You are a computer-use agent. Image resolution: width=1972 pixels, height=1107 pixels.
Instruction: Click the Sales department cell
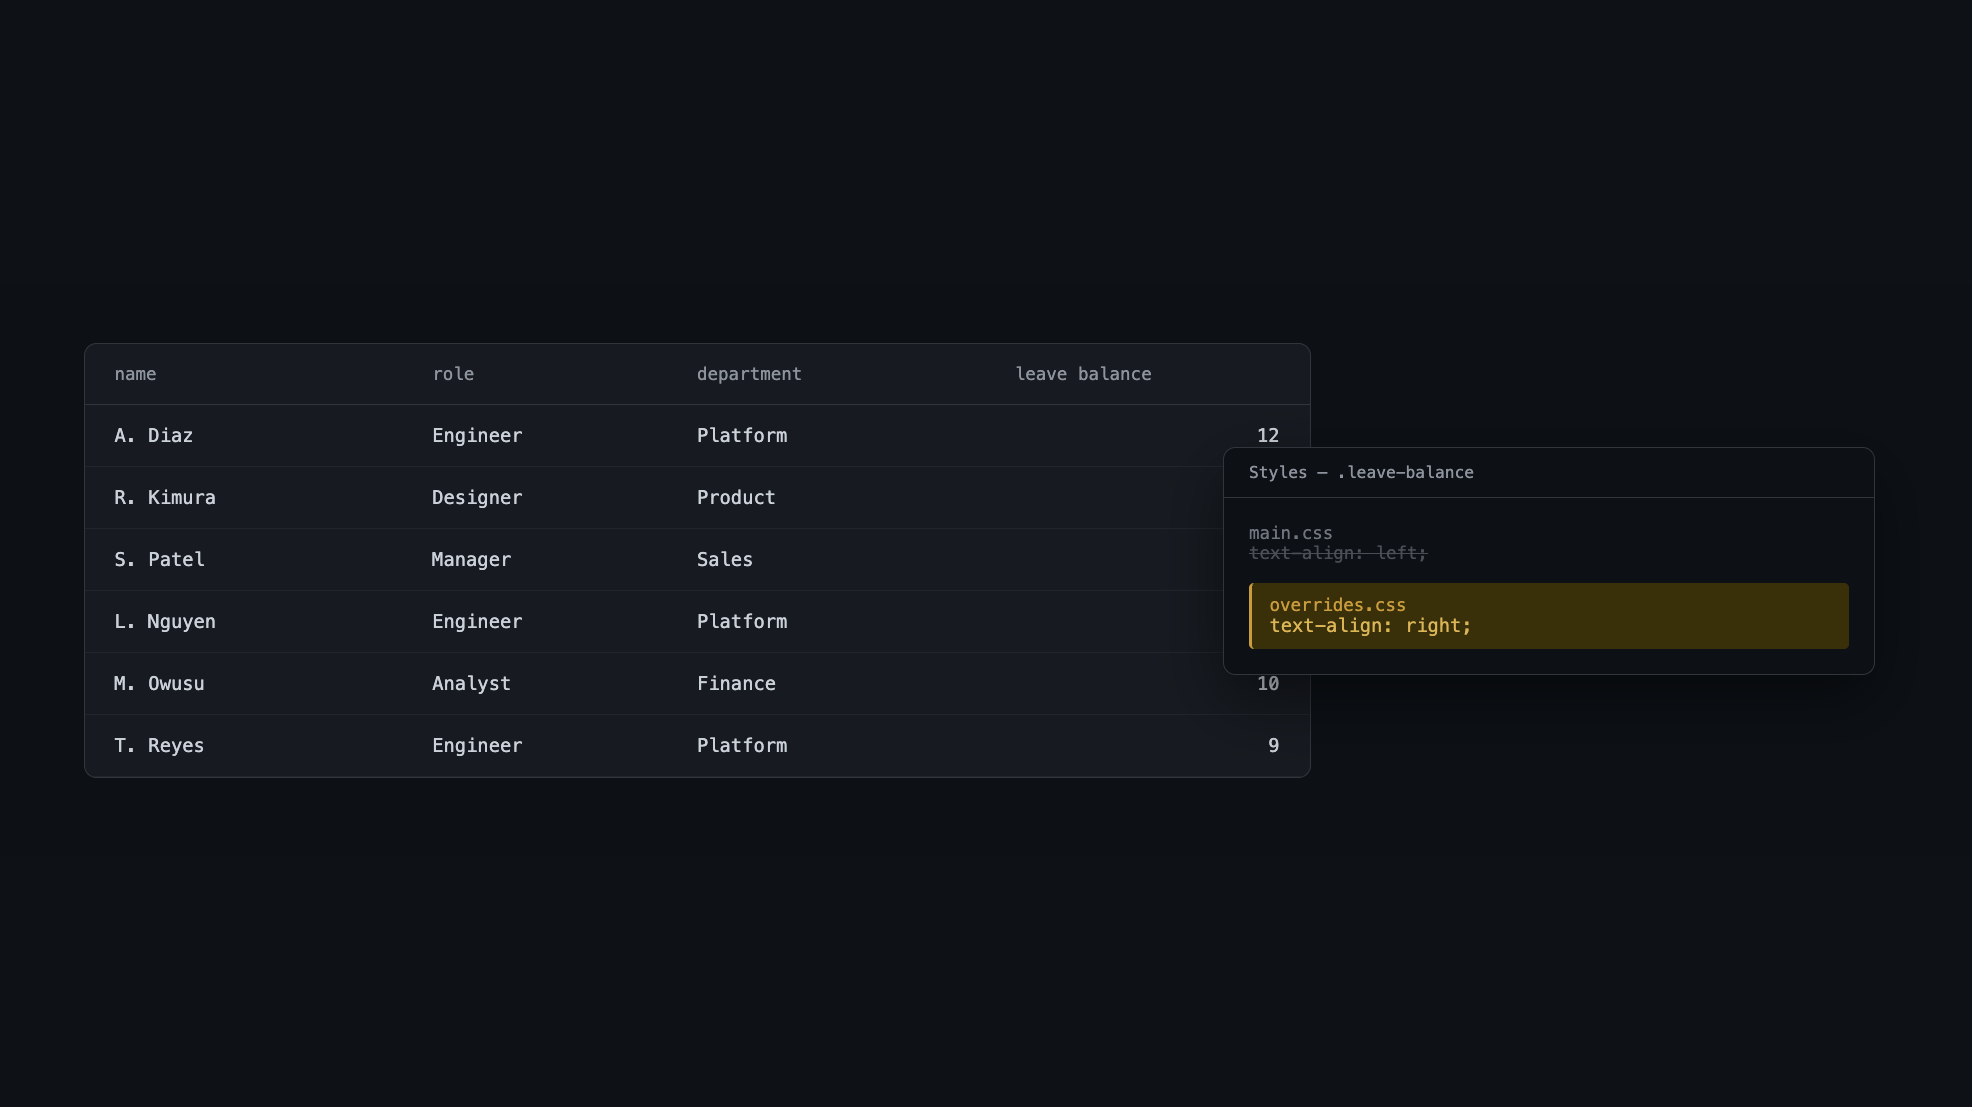pos(725,560)
